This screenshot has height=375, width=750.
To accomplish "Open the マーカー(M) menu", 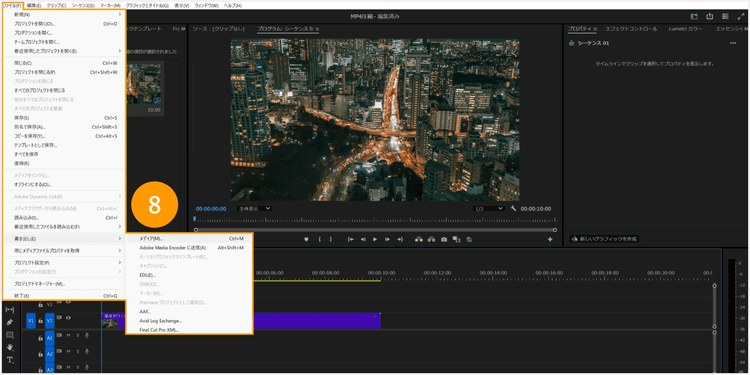I will pyautogui.click(x=110, y=5).
